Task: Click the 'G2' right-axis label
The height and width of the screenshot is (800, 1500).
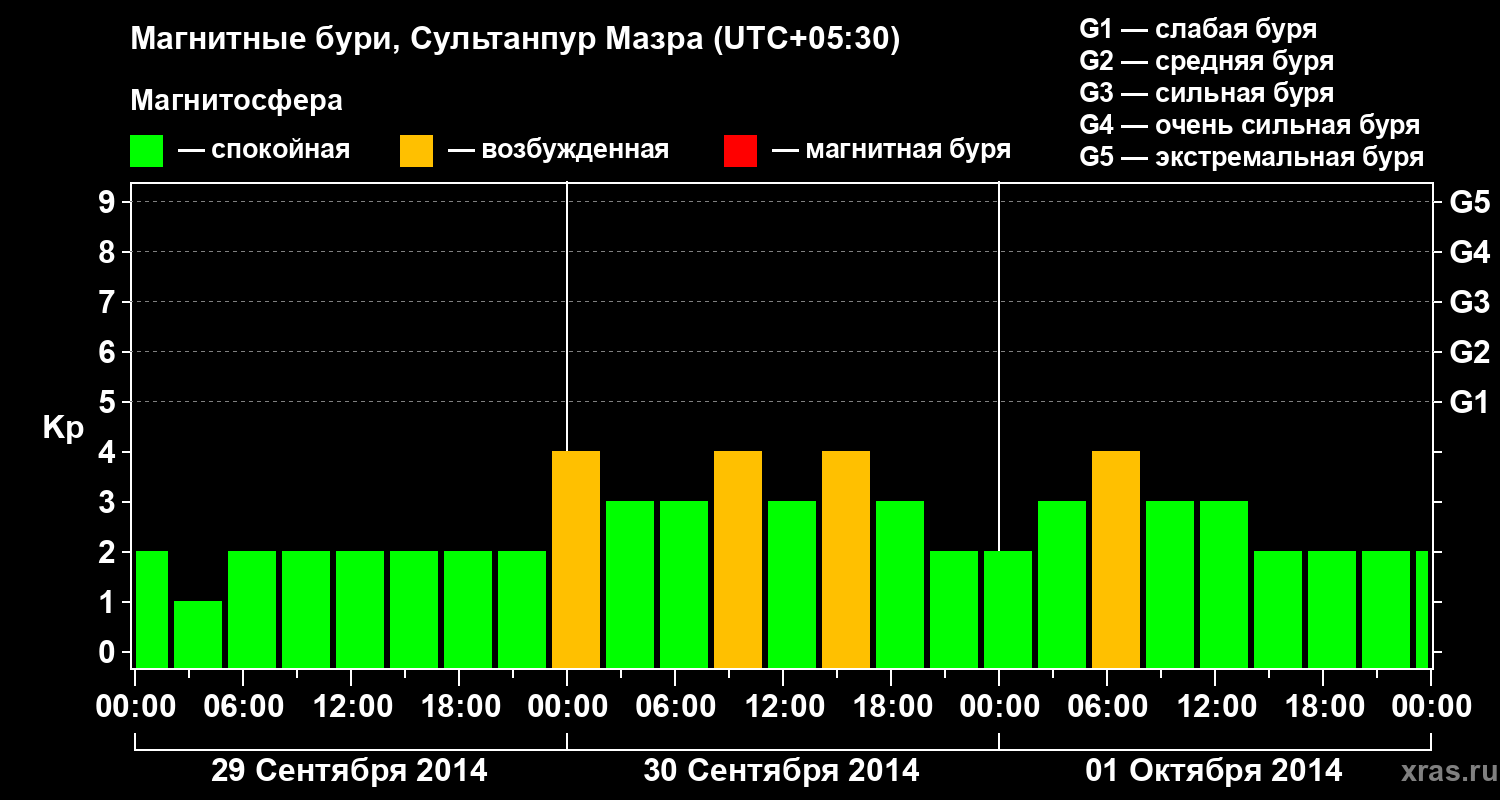Action: click(x=1469, y=353)
